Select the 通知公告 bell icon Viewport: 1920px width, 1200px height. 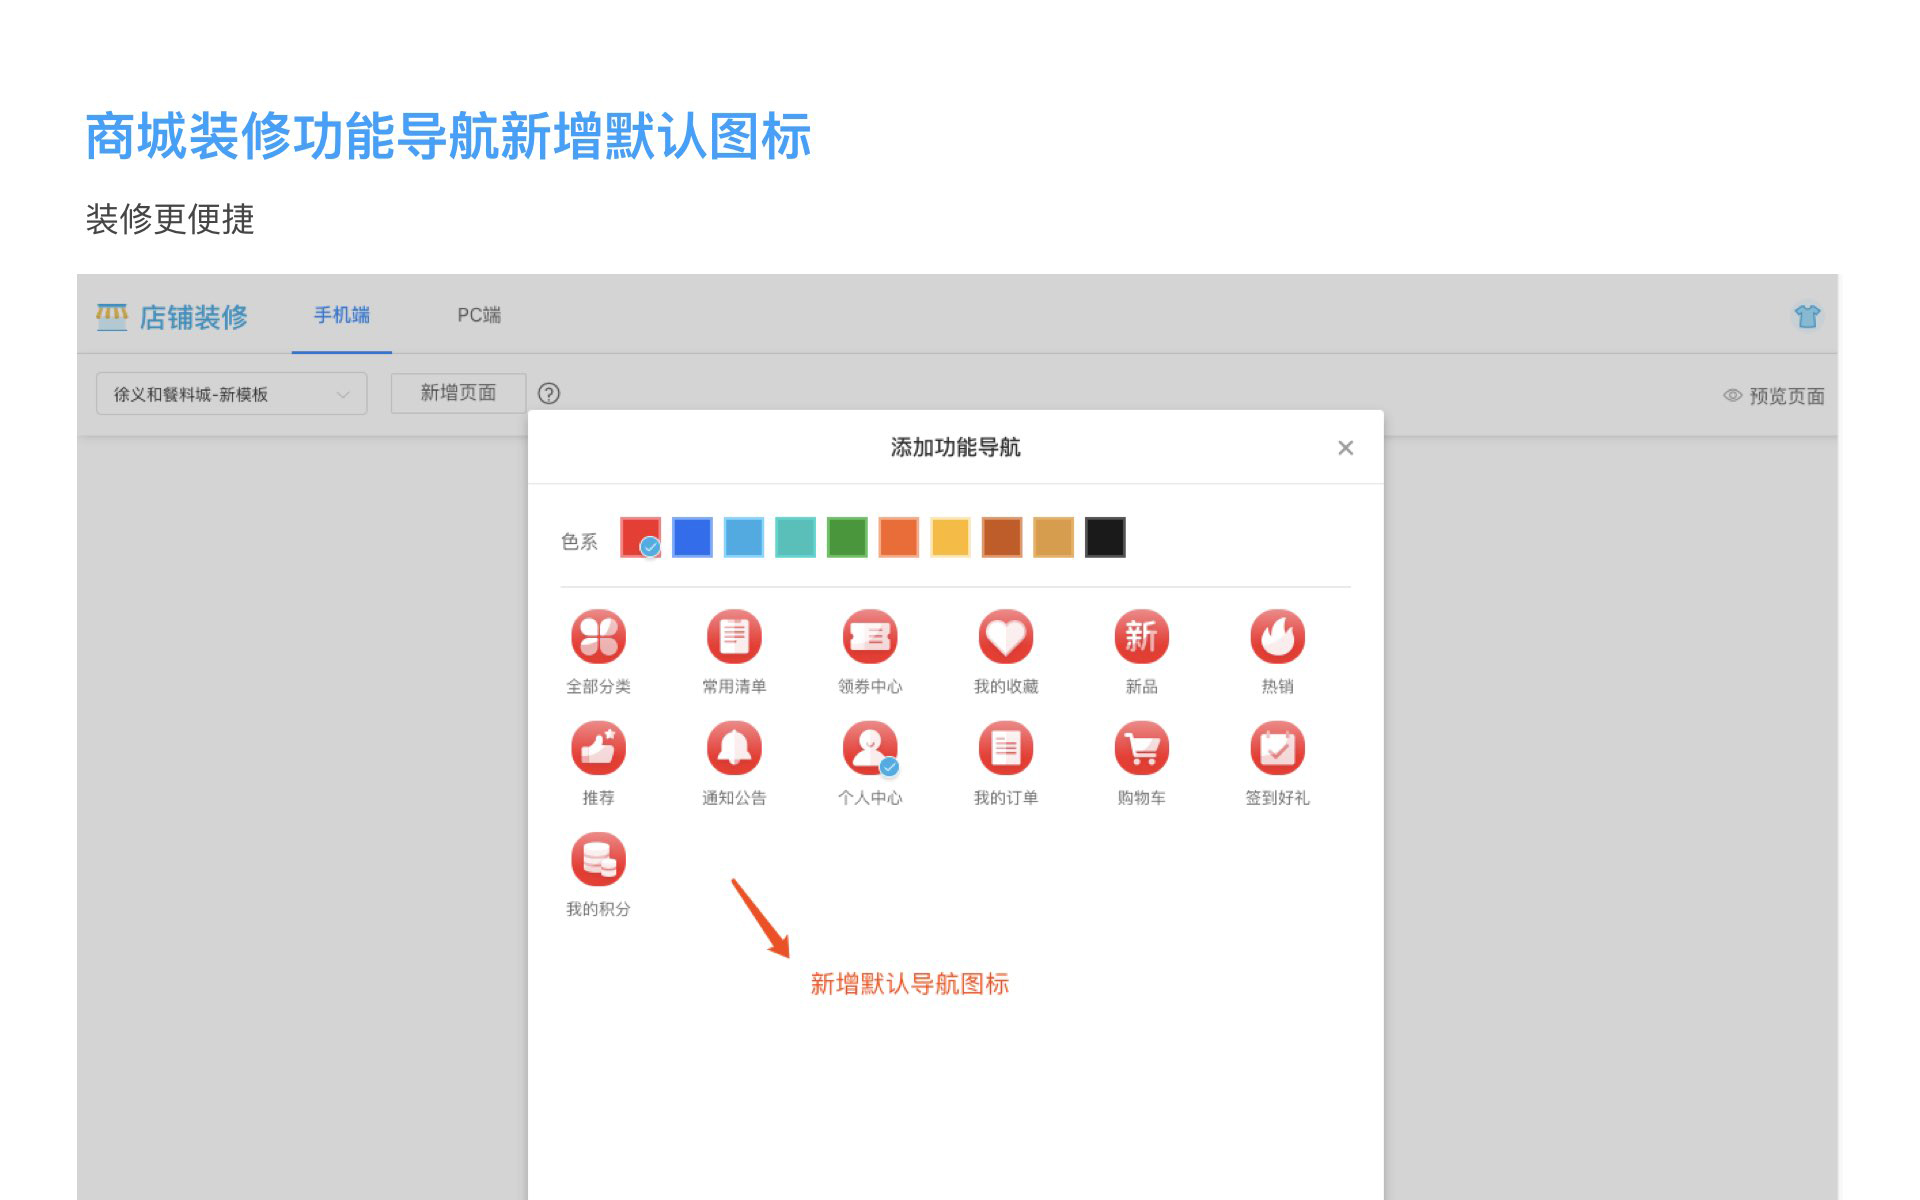734,748
